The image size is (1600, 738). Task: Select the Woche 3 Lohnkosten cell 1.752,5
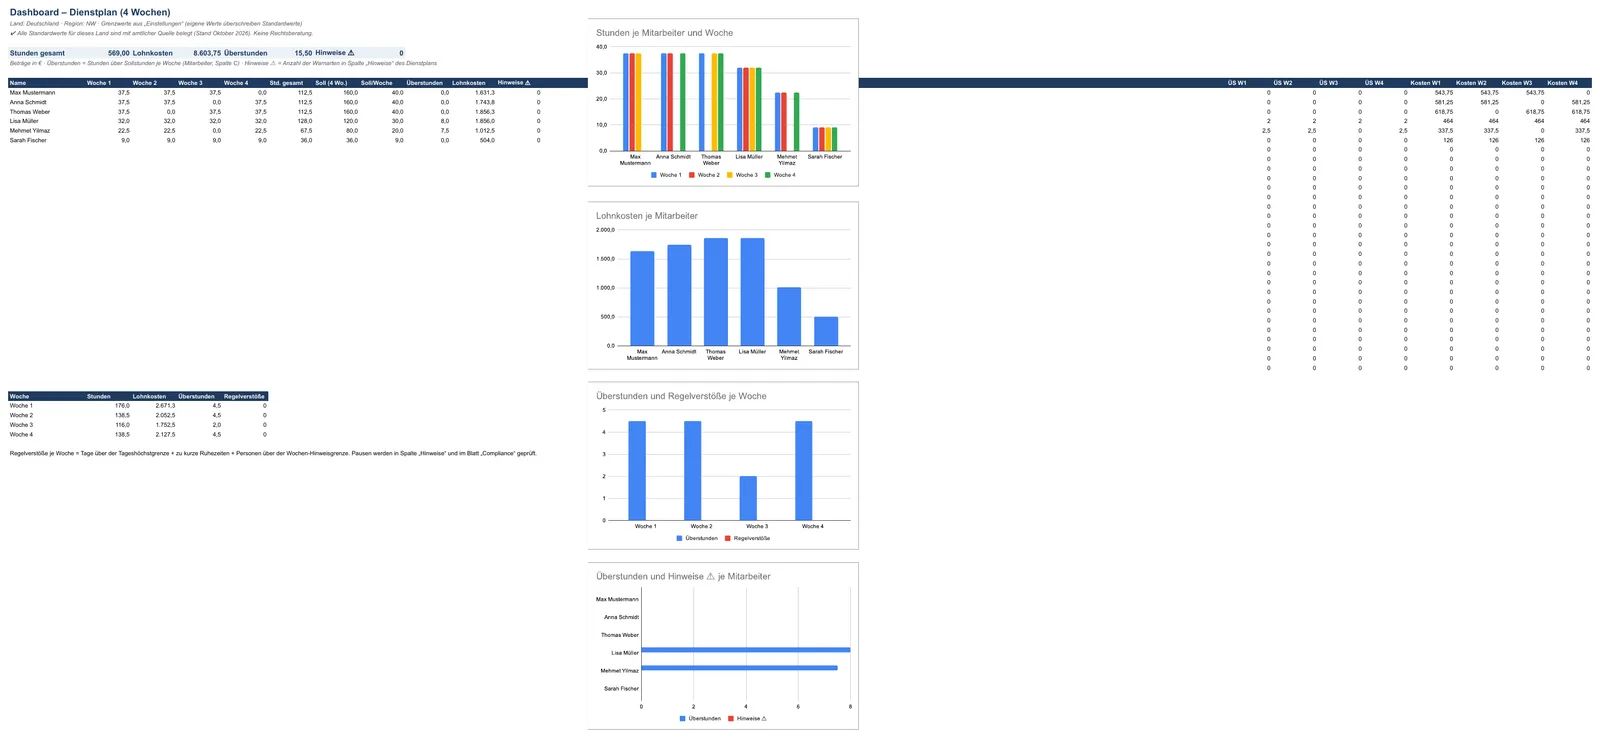pyautogui.click(x=165, y=425)
